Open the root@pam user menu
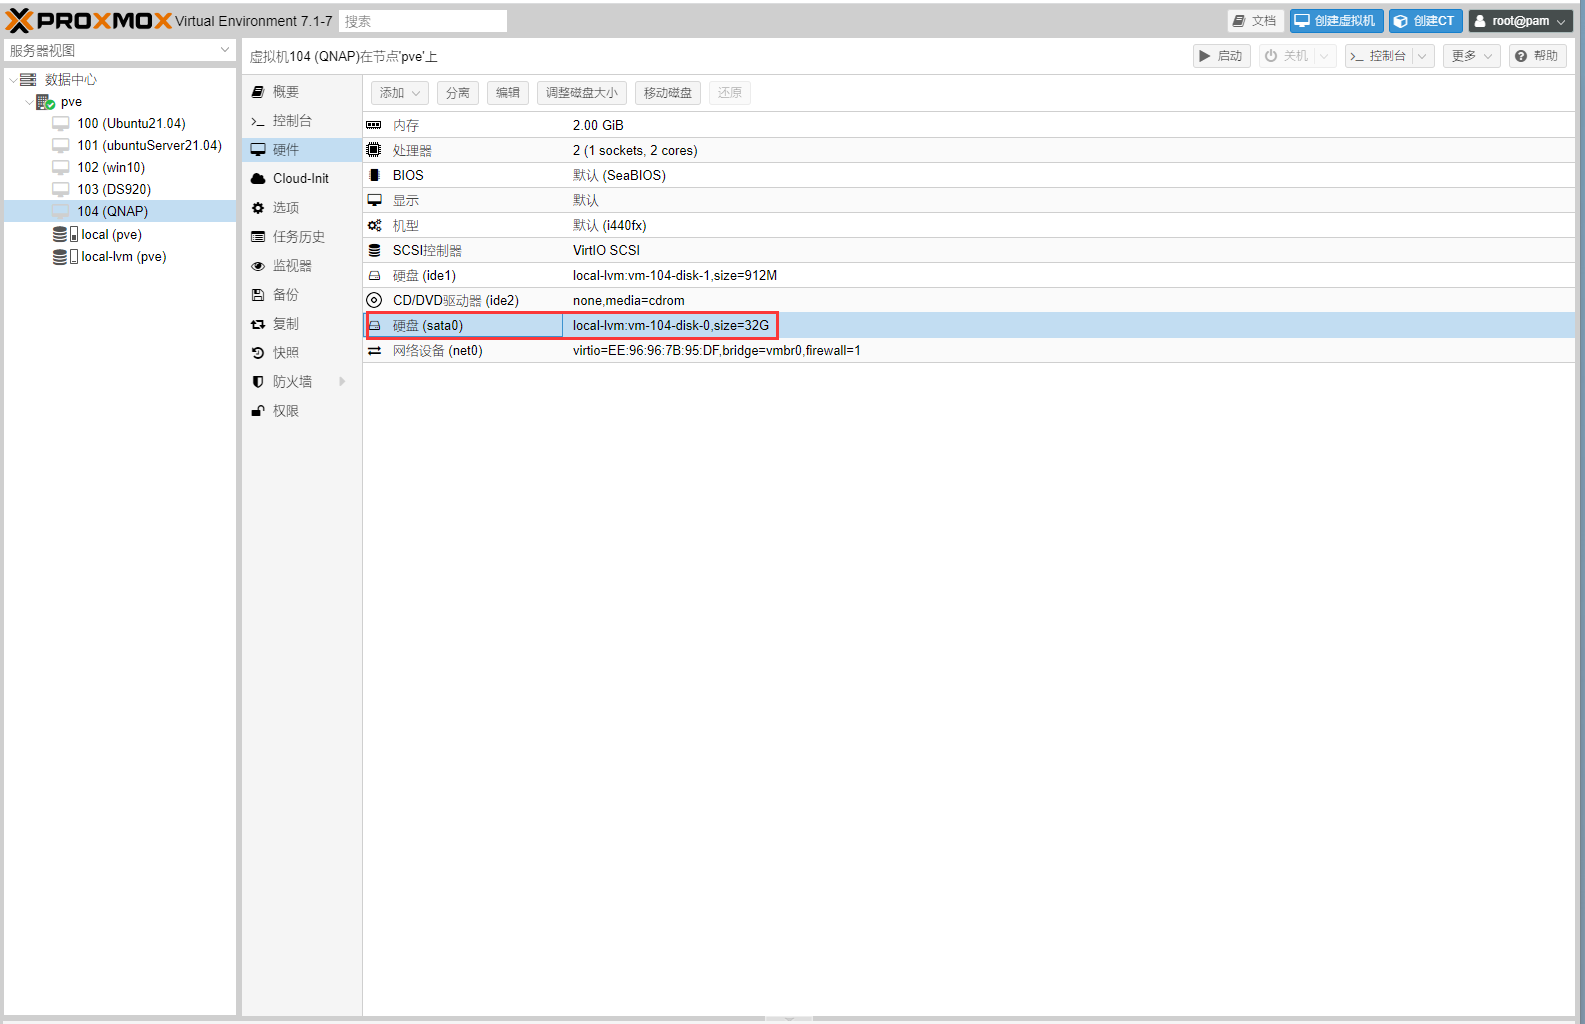 [x=1521, y=21]
